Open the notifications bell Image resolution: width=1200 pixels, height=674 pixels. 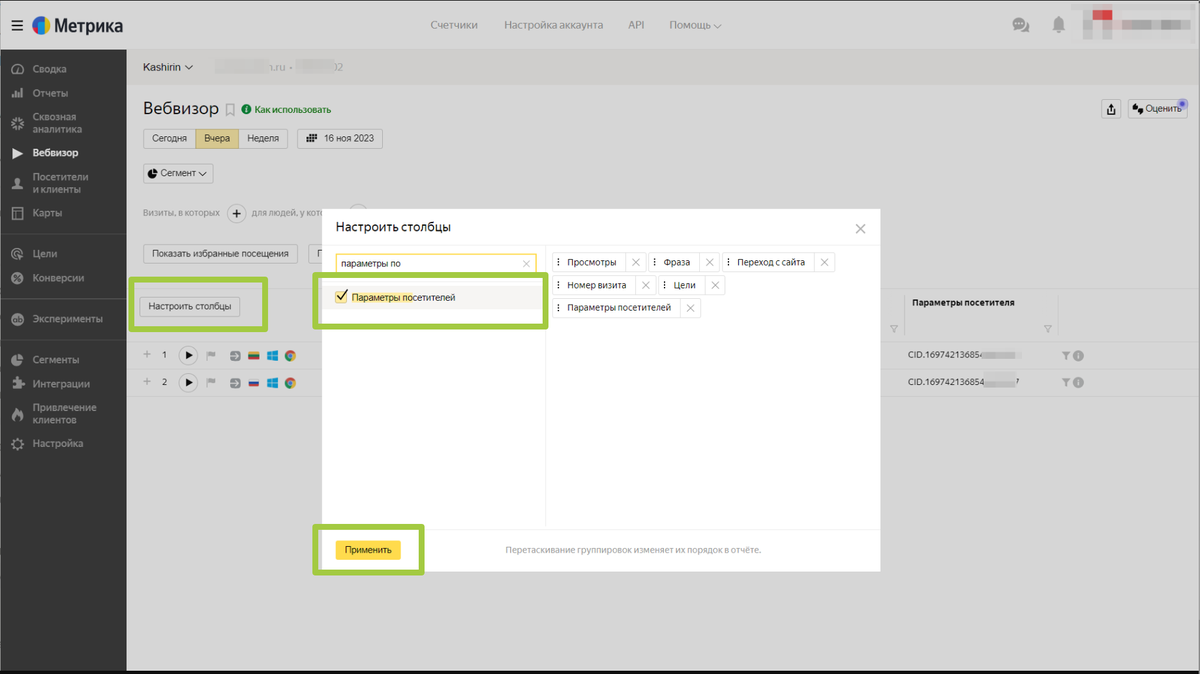(1058, 25)
